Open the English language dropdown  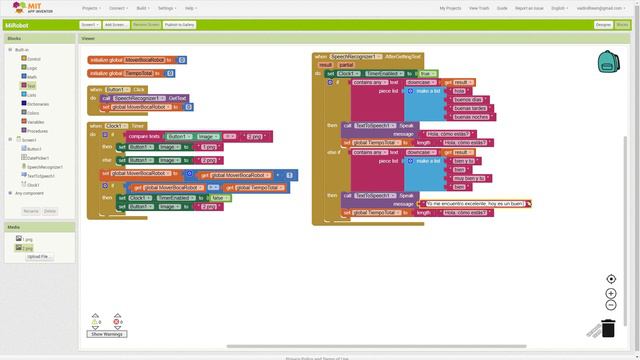559,8
